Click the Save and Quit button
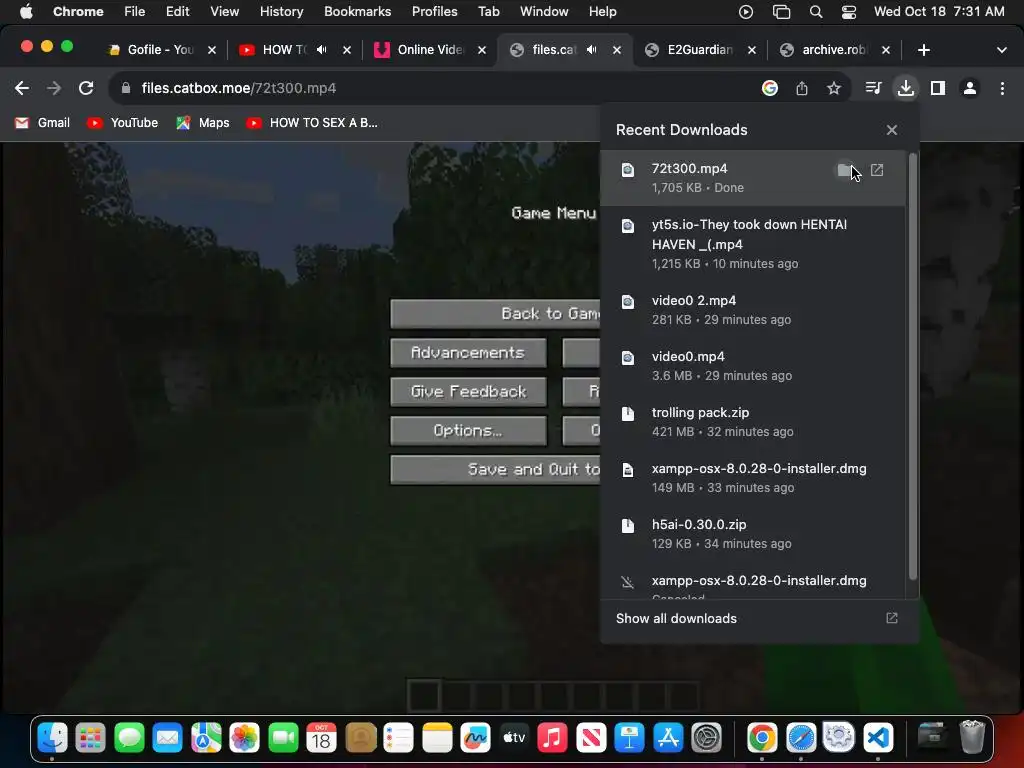This screenshot has height=768, width=1024. point(494,469)
